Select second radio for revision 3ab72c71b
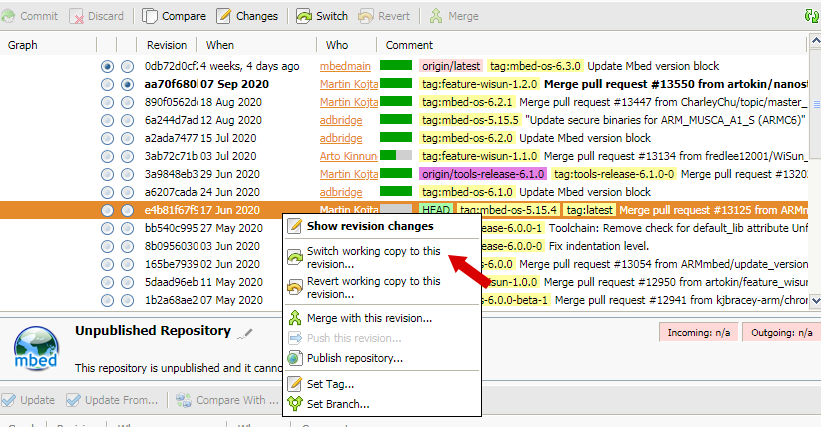This screenshot has width=821, height=427. point(127,156)
